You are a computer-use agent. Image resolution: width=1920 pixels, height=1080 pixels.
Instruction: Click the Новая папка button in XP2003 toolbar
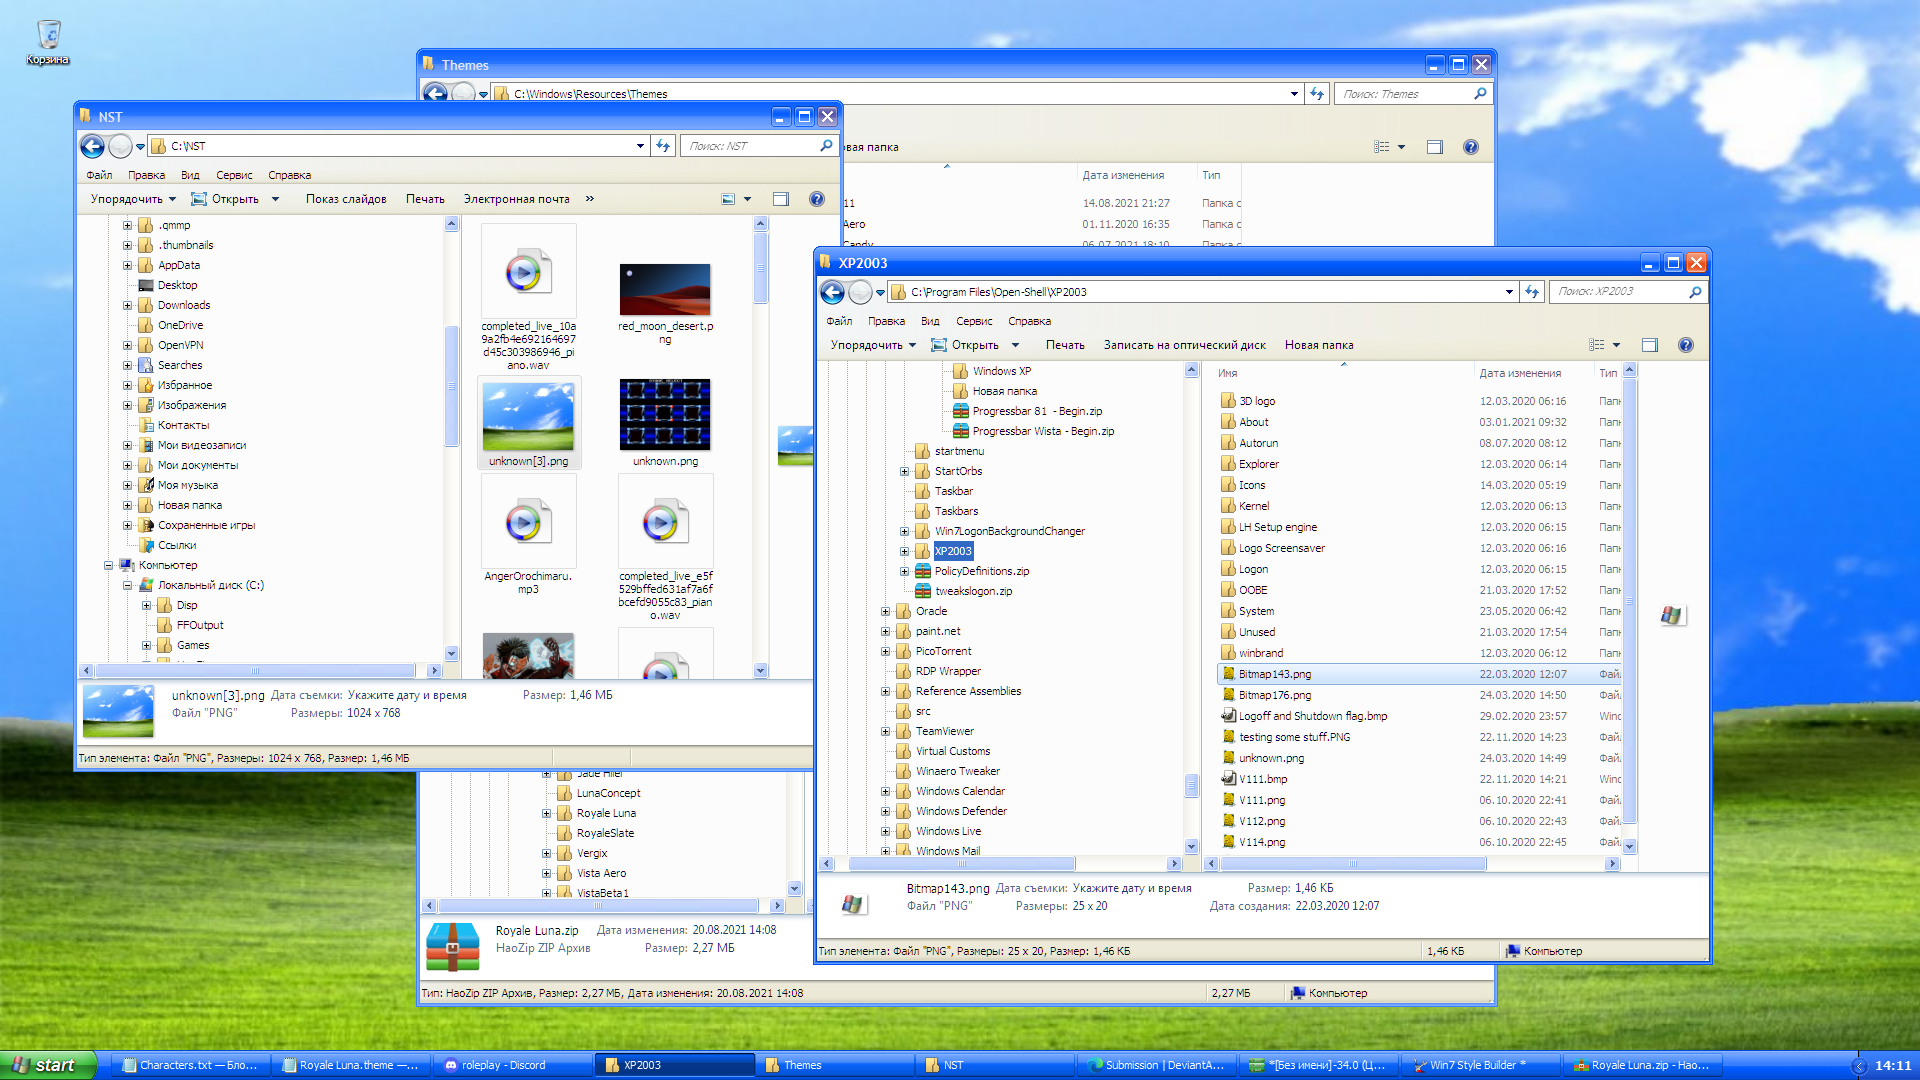tap(1319, 344)
